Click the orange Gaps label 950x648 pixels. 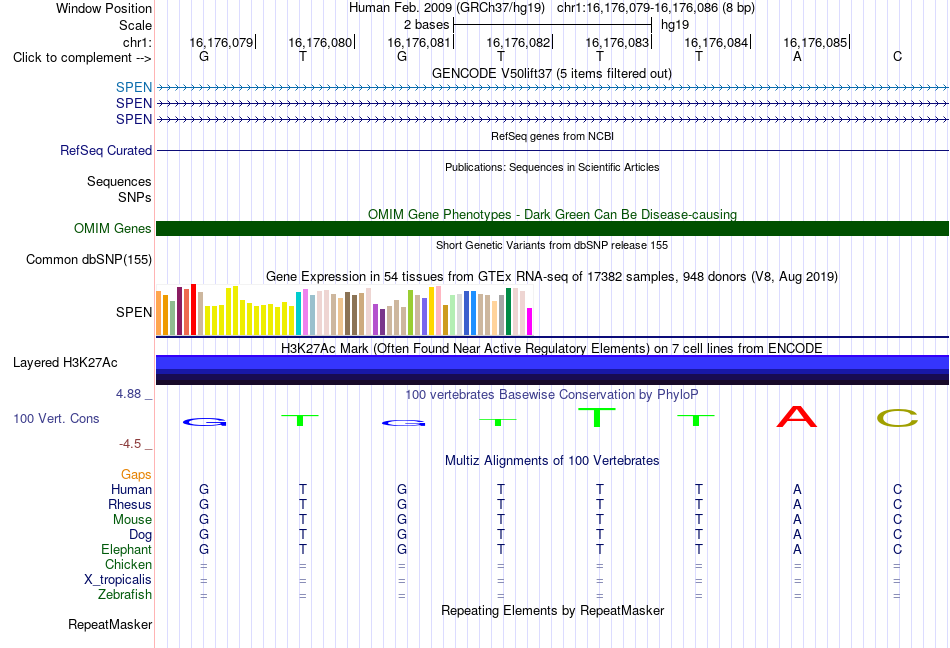[136, 474]
